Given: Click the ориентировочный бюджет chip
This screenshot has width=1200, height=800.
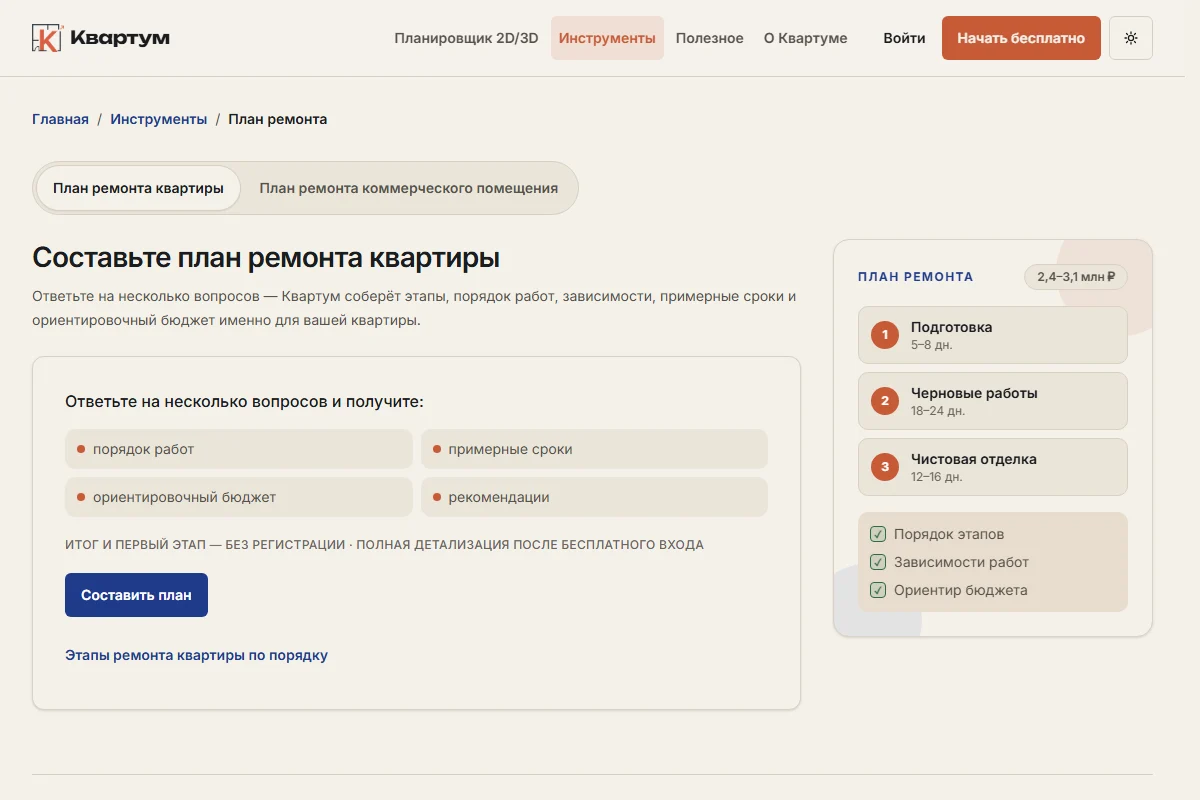Looking at the screenshot, I should tap(239, 497).
